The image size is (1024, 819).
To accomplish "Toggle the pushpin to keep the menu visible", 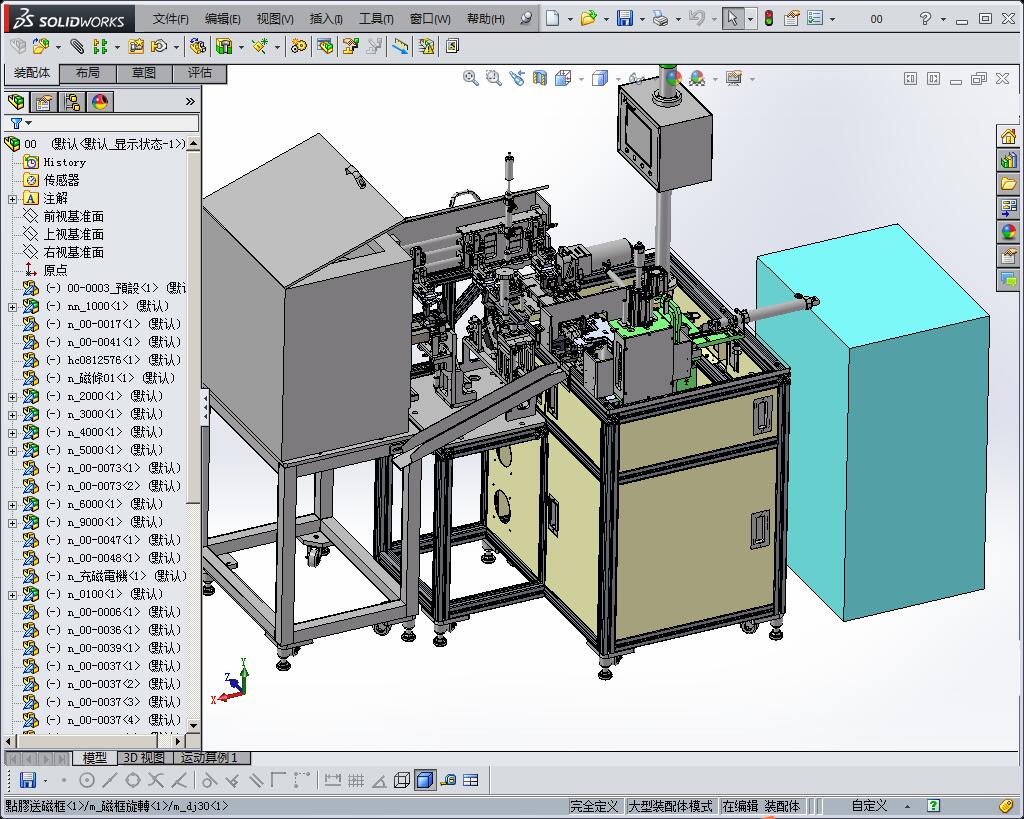I will 526,18.
